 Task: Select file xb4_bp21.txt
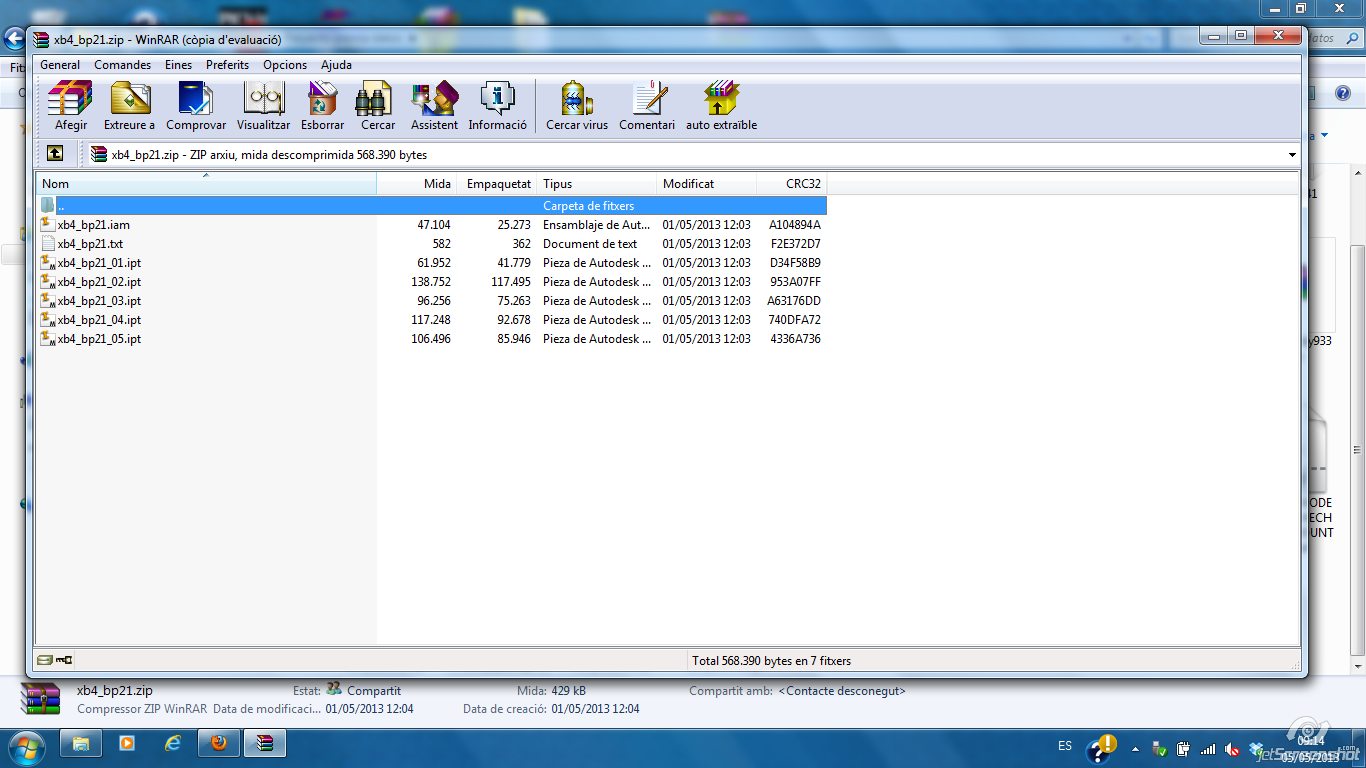coord(432,244)
